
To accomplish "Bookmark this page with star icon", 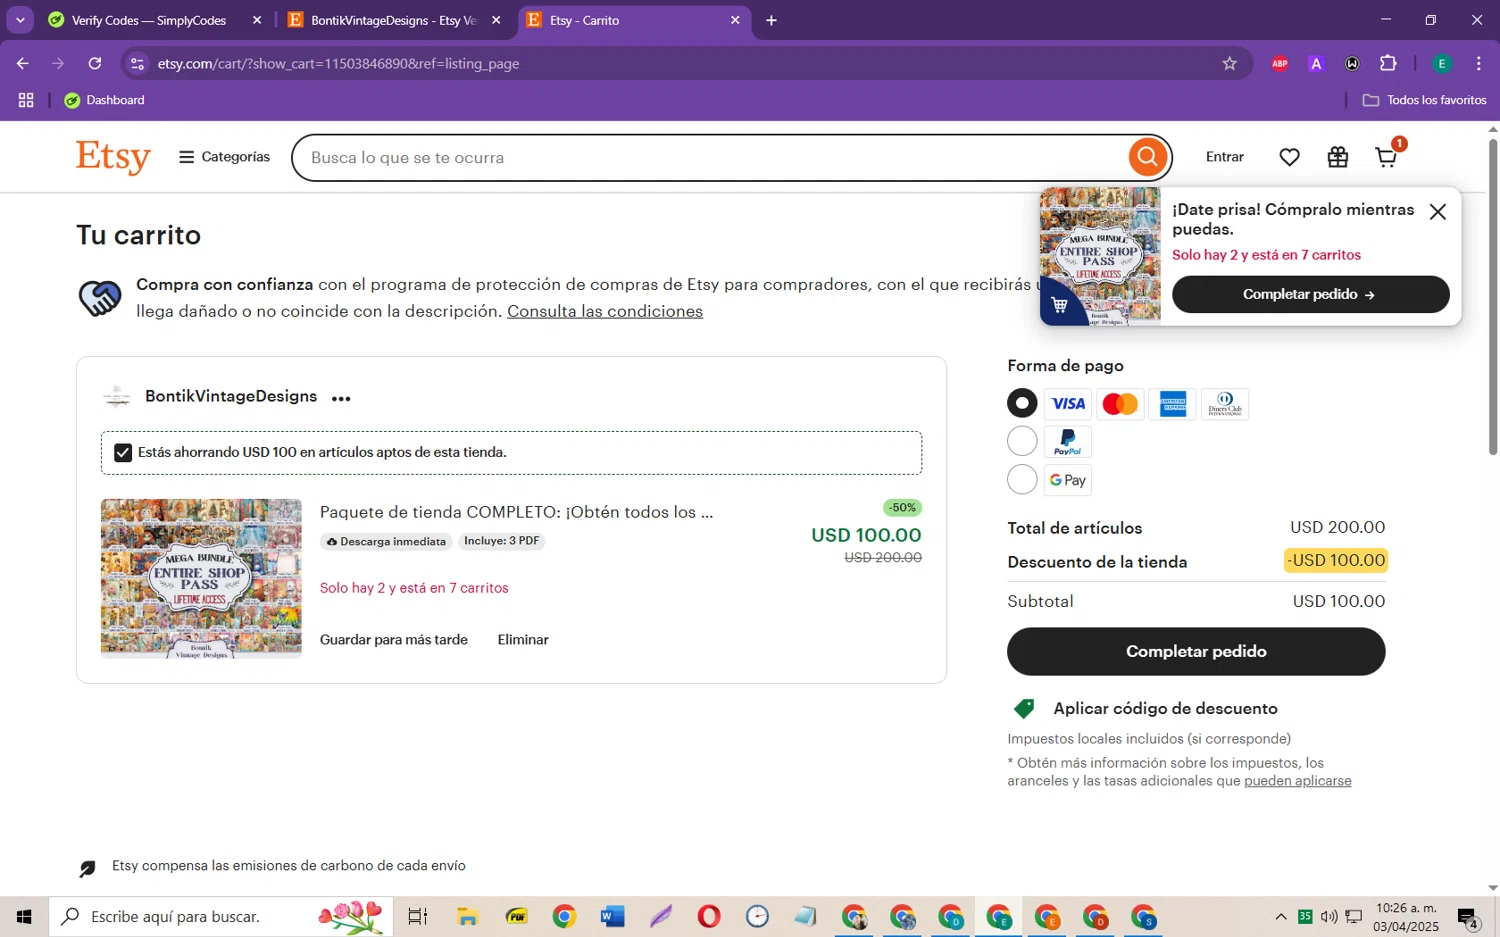I will click(x=1229, y=64).
